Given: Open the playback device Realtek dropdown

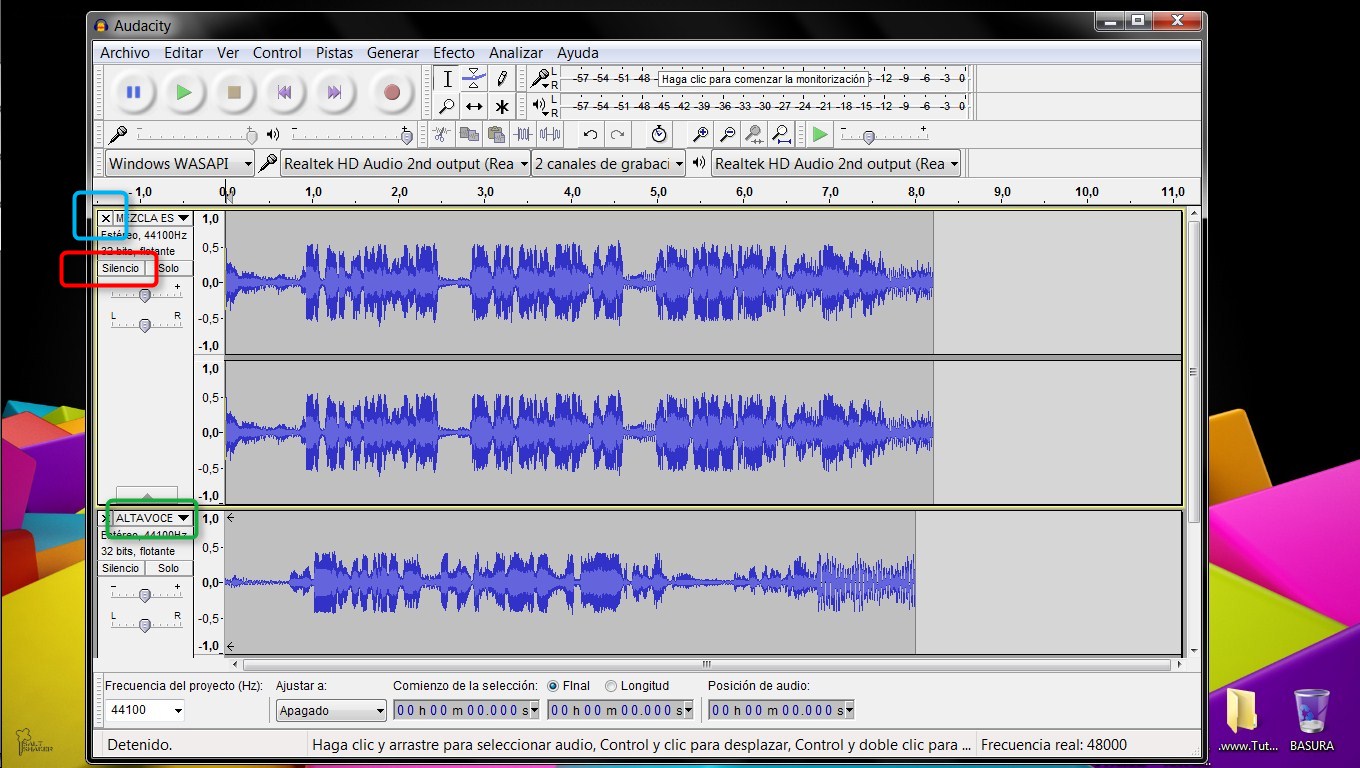Looking at the screenshot, I should click(836, 163).
